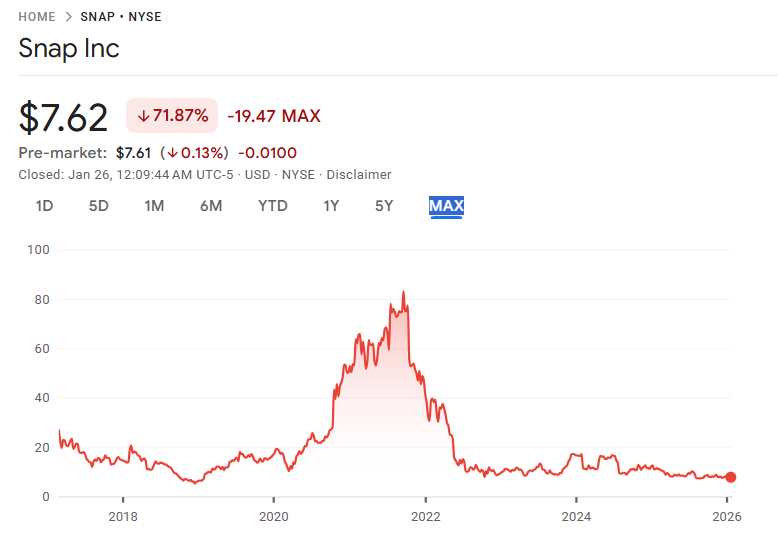The width and height of the screenshot is (778, 542).
Task: Click the Snap Inc heading
Action: 69,48
